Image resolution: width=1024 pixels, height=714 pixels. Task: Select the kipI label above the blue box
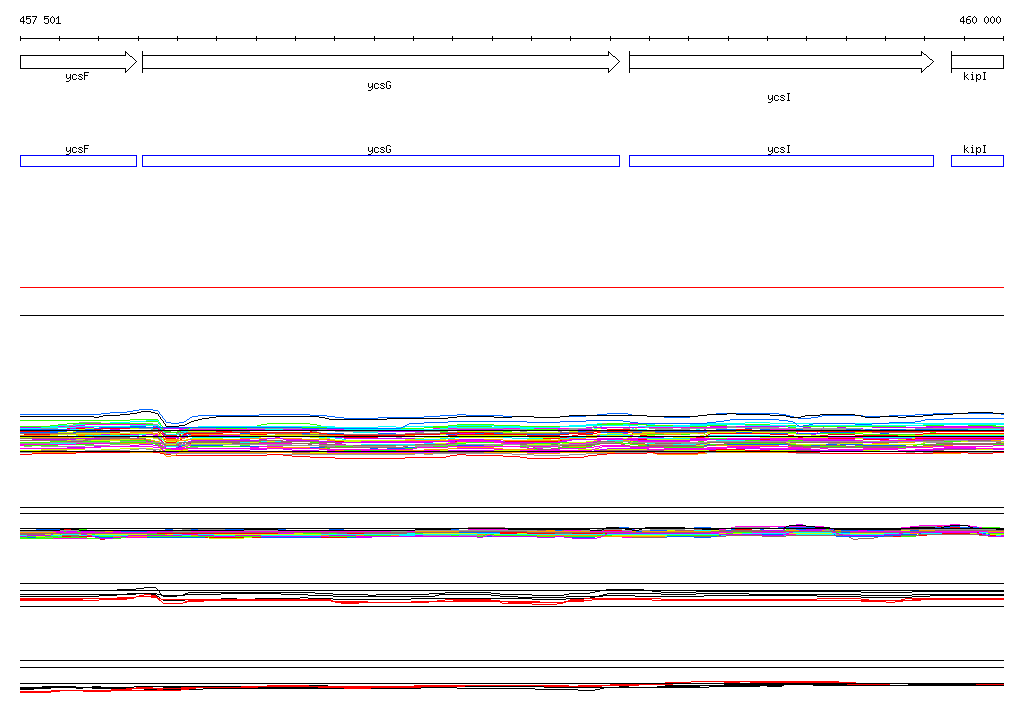coord(975,149)
